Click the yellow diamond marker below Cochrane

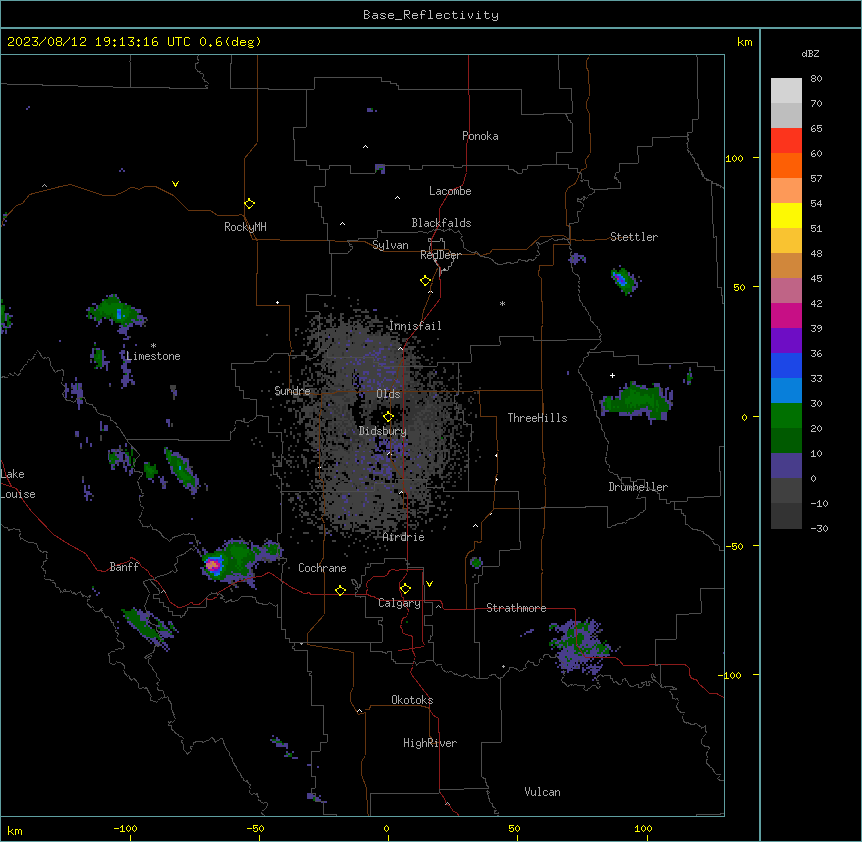tap(340, 590)
